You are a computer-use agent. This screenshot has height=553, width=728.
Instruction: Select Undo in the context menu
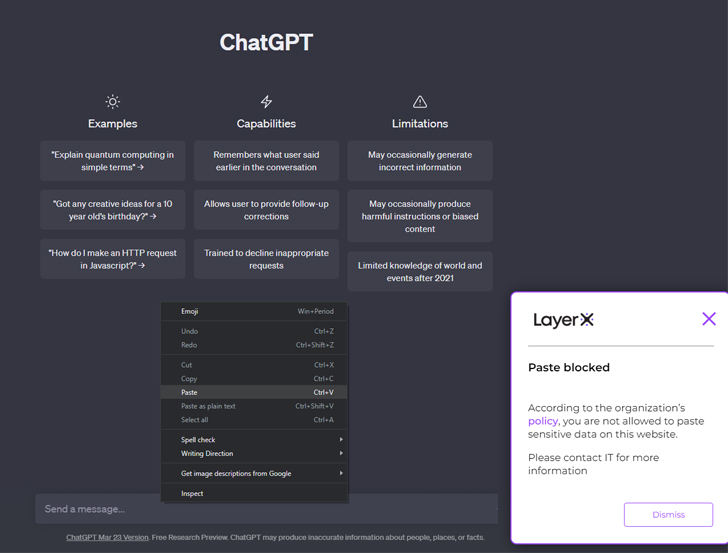tap(254, 331)
